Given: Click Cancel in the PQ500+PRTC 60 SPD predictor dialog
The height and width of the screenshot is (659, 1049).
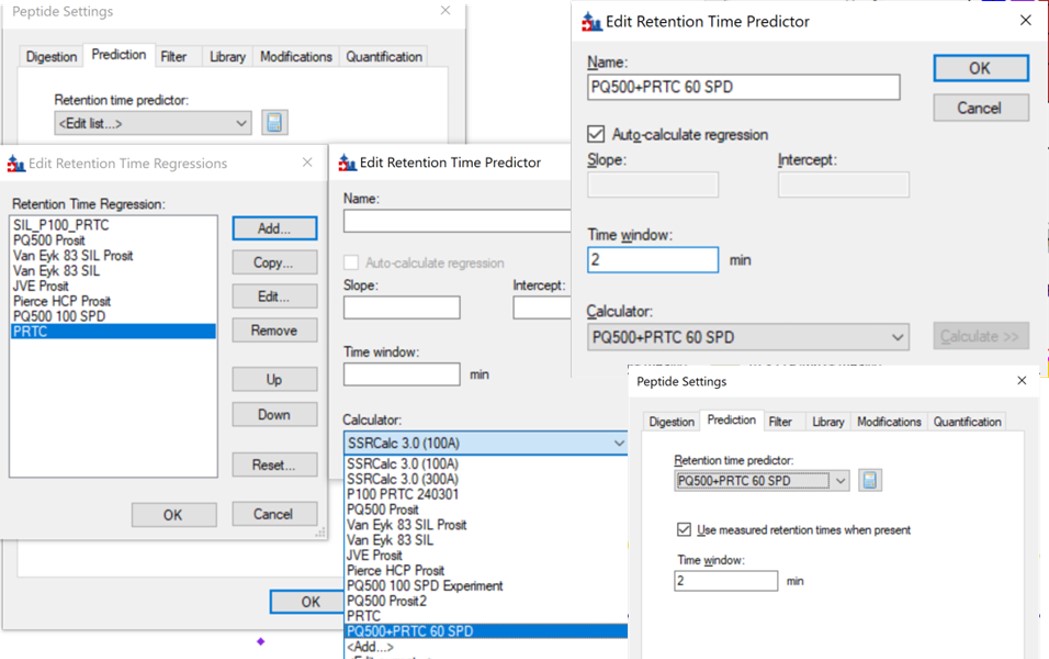Looking at the screenshot, I should (x=981, y=108).
